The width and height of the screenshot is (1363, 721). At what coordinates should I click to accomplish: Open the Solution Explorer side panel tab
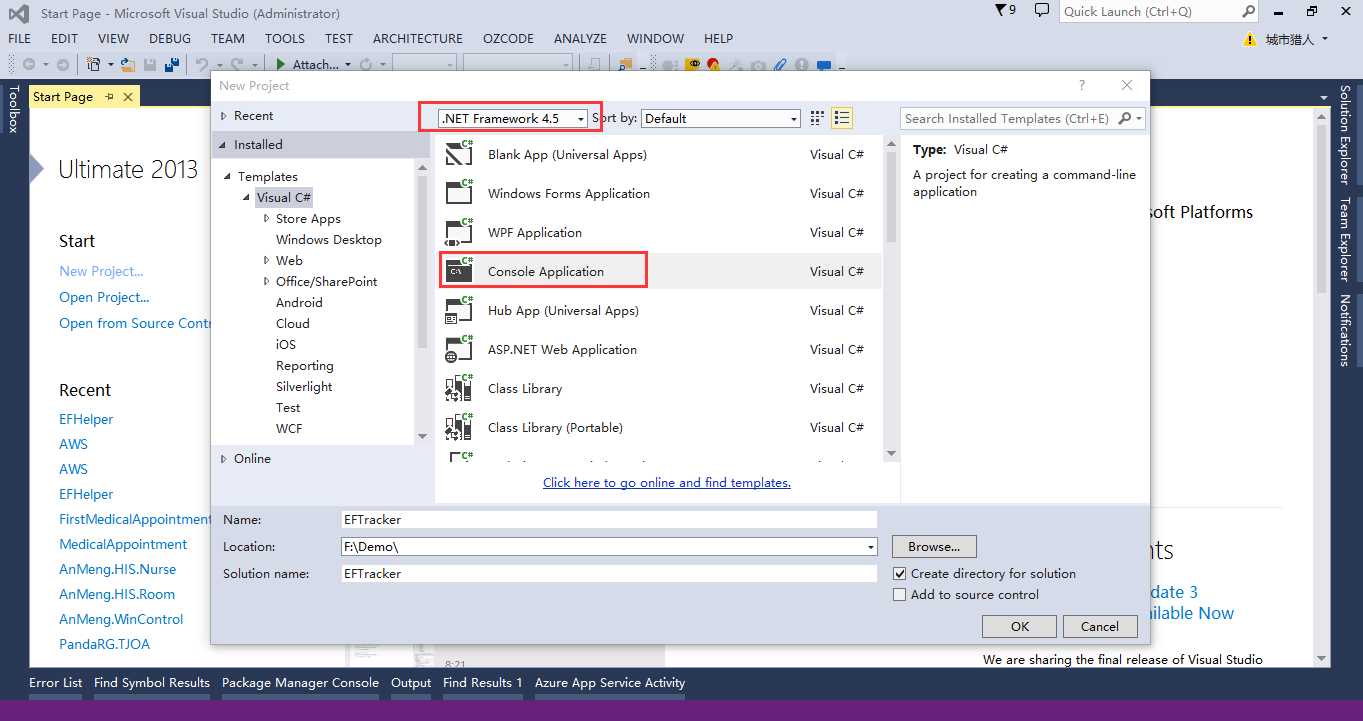coord(1345,135)
